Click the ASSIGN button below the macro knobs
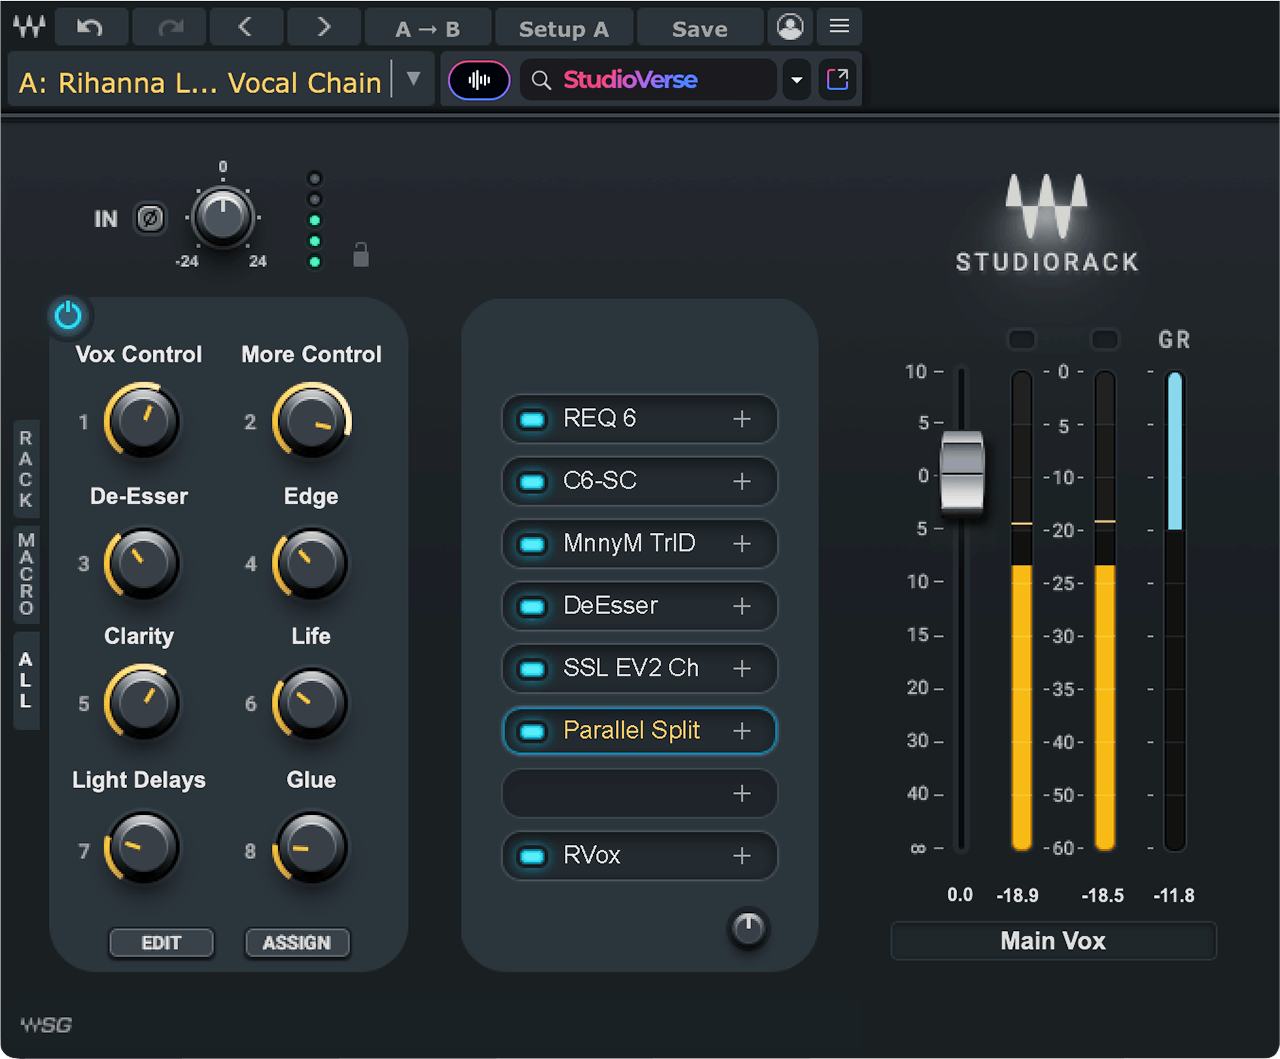This screenshot has width=1280, height=1059. coord(297,943)
